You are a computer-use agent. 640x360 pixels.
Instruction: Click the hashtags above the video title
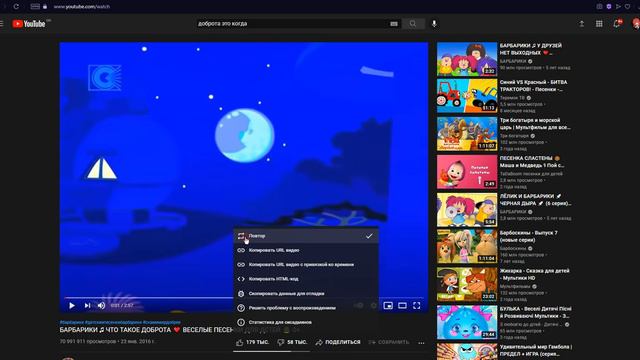tap(120, 322)
